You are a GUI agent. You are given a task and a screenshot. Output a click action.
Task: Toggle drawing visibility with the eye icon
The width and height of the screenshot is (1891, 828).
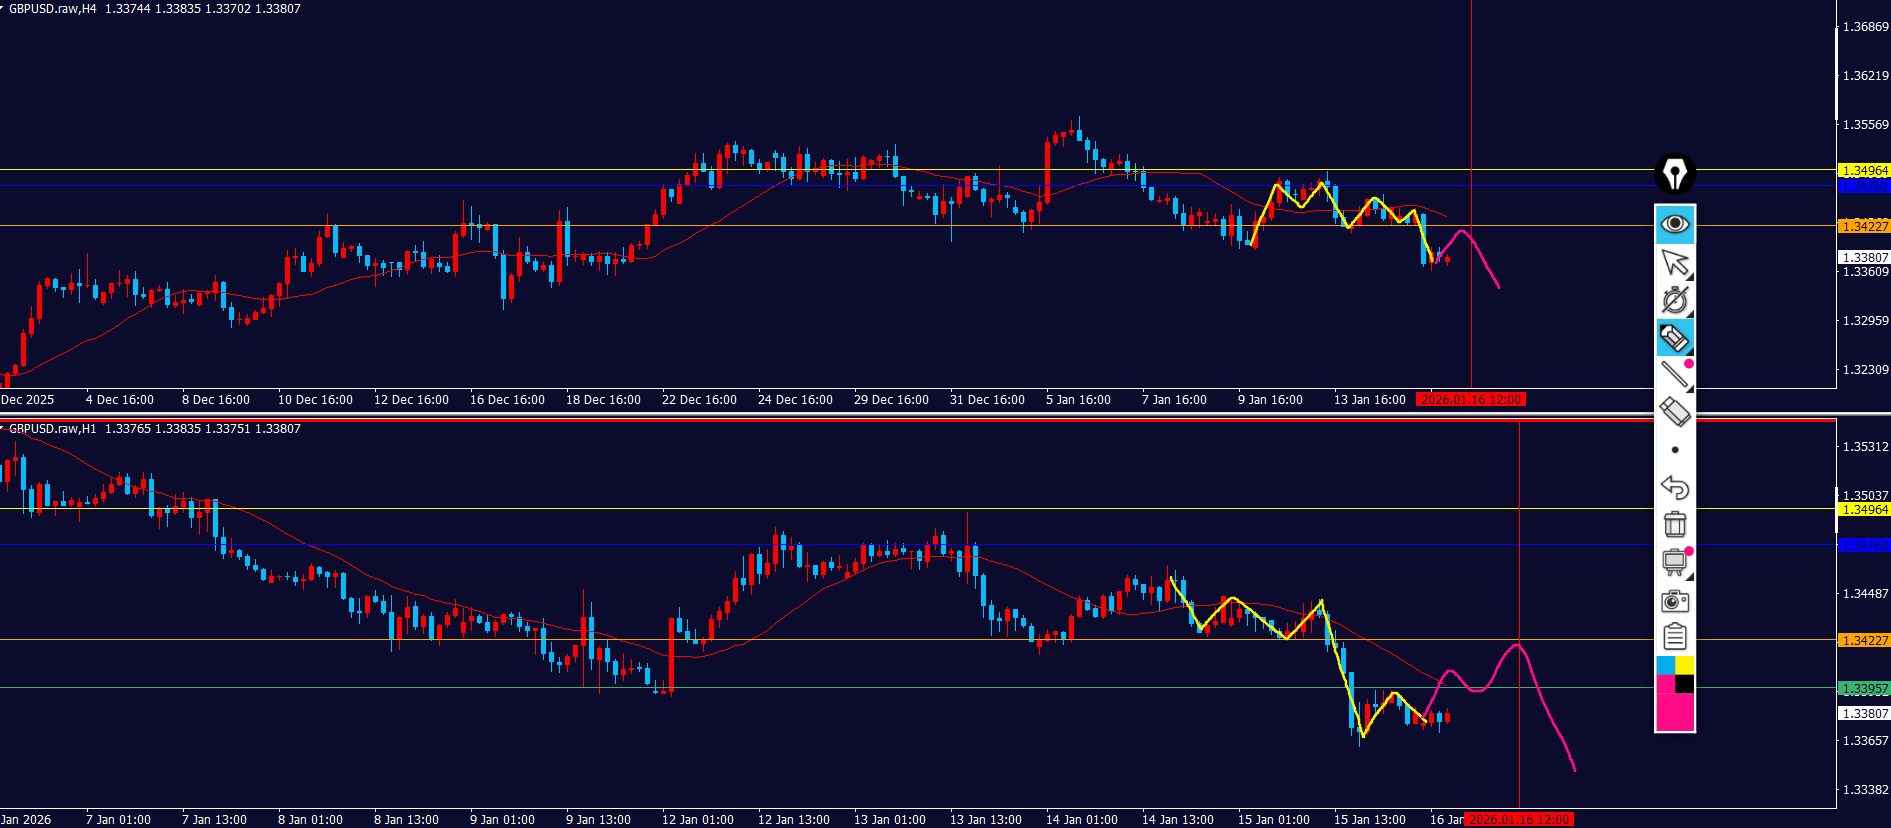pos(1675,224)
